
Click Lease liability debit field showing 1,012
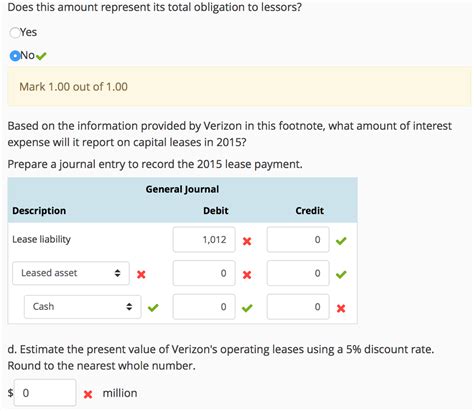pyautogui.click(x=204, y=239)
